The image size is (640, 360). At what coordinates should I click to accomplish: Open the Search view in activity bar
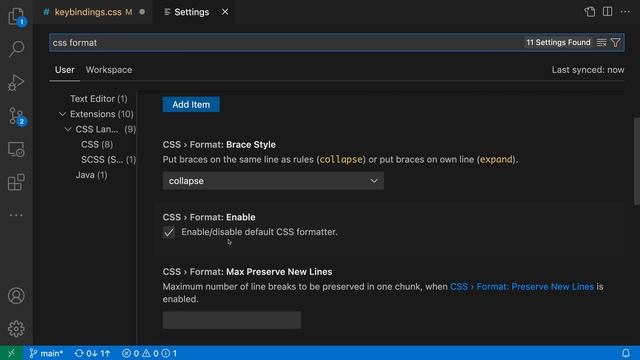[16, 49]
